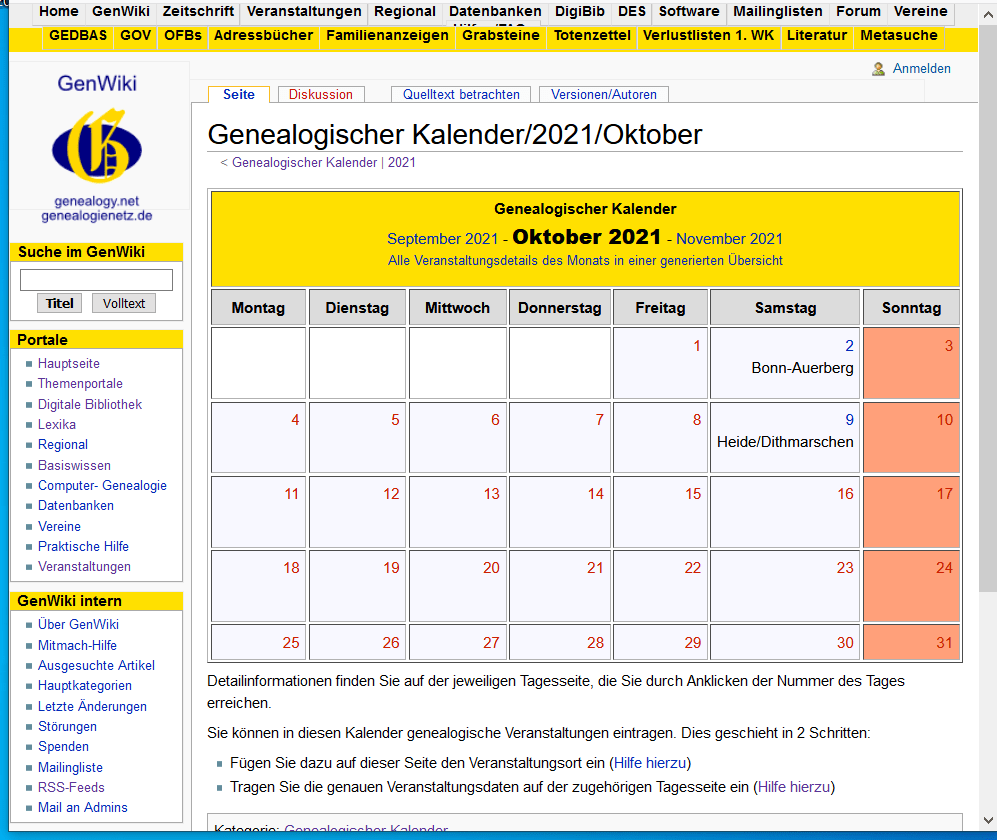Image resolution: width=997 pixels, height=840 pixels.
Task: Open Themenportale in the Portale list
Action: click(x=80, y=383)
